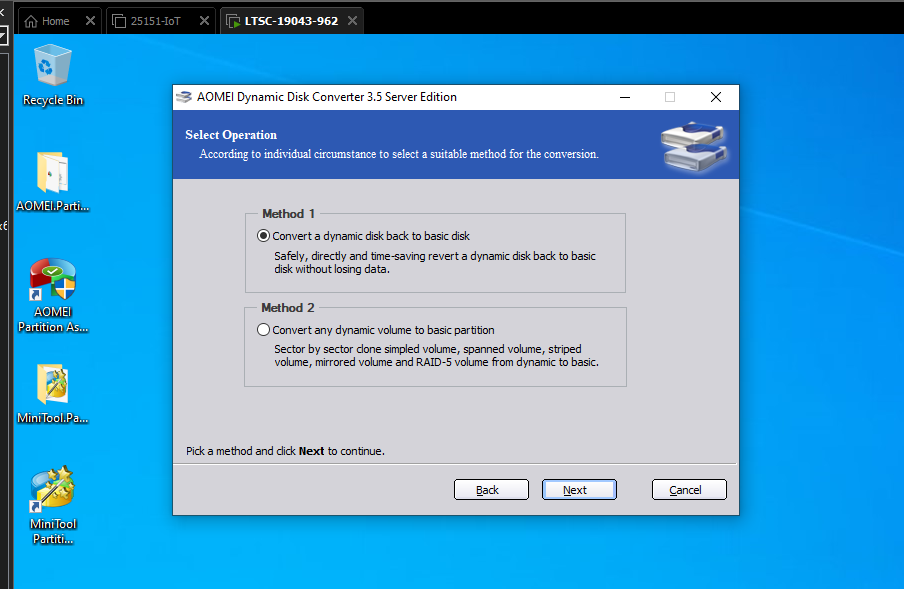904x589 pixels.
Task: Close the AOMEI Dynamic Disk Converter window
Action: tap(716, 97)
